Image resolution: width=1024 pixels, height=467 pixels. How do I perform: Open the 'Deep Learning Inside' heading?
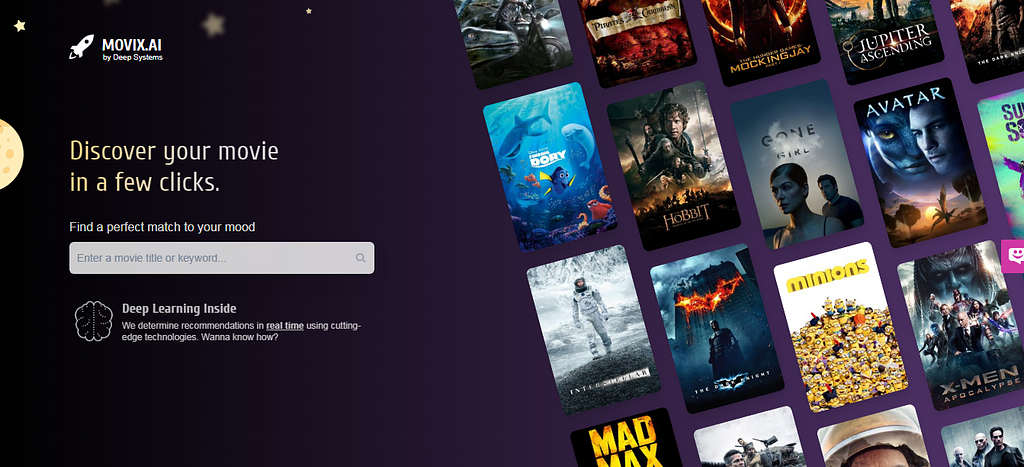click(x=179, y=308)
